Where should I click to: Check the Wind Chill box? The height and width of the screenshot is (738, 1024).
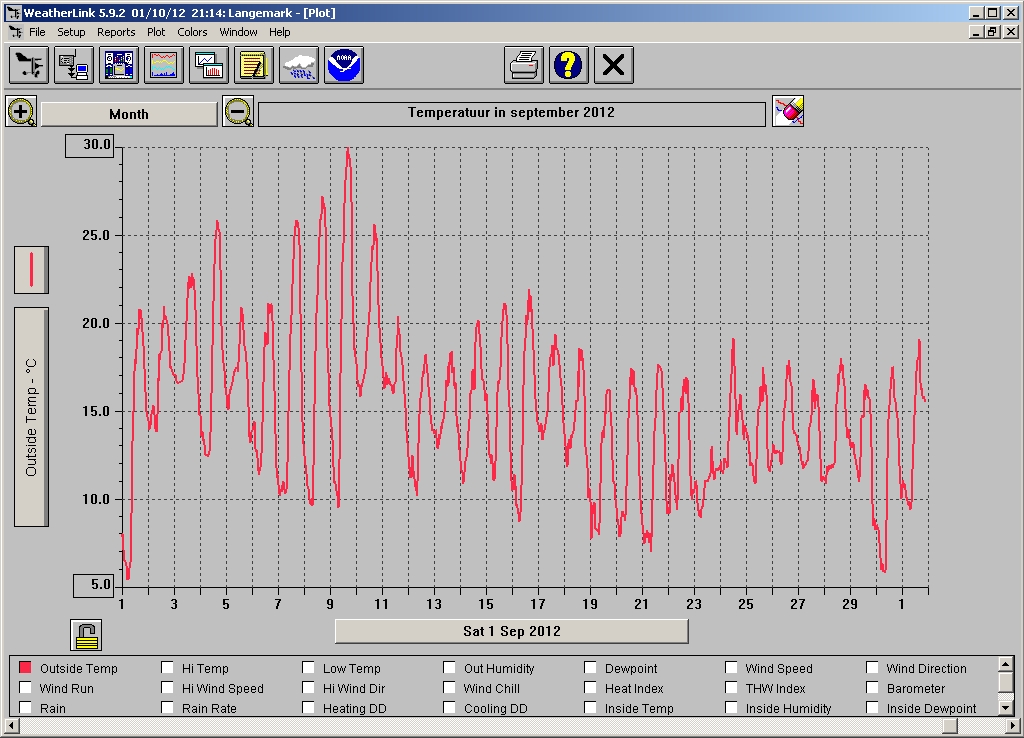coord(449,688)
